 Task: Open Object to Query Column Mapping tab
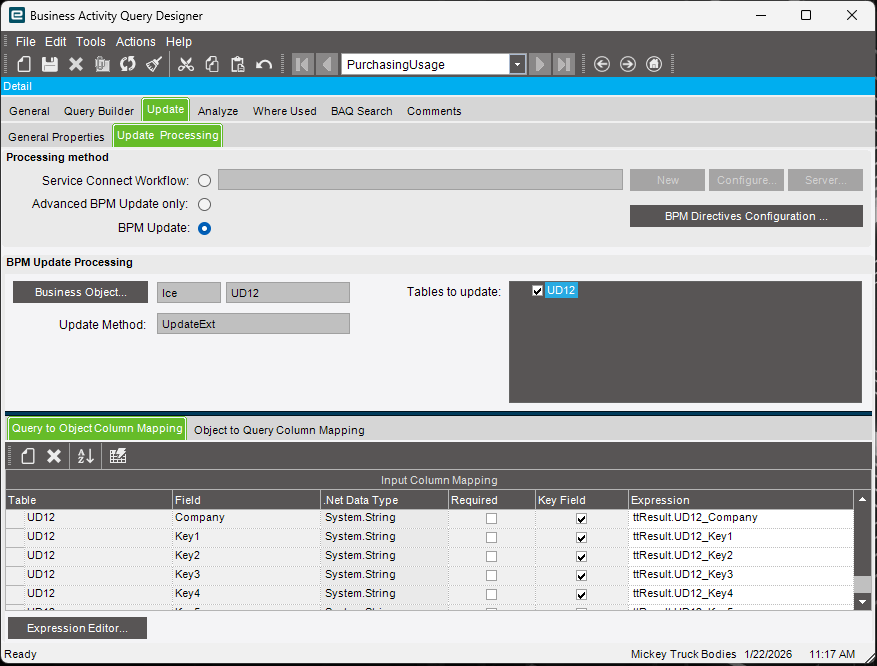[279, 430]
